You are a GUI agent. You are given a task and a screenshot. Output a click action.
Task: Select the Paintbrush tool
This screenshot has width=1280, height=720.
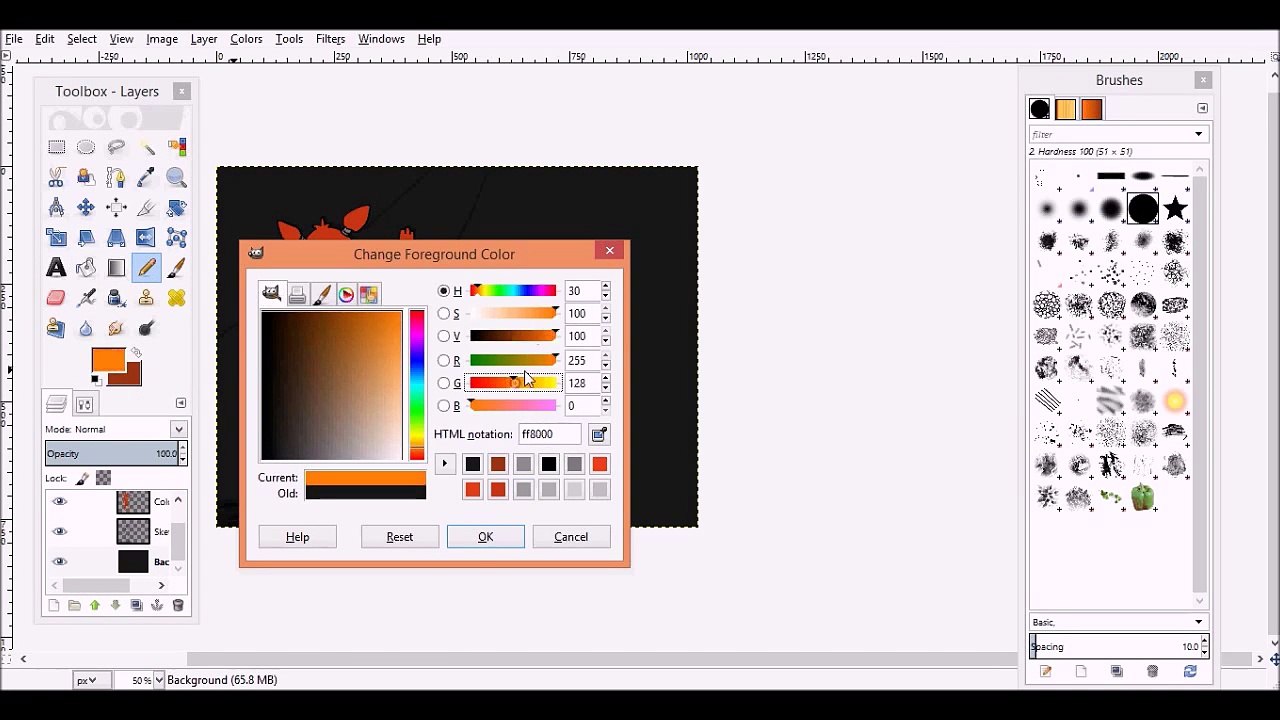click(x=177, y=267)
